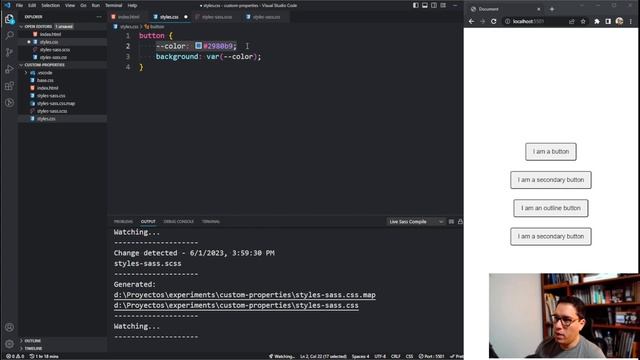Open Manage gear menu in activity bar
640x360 pixels.
click(9, 344)
